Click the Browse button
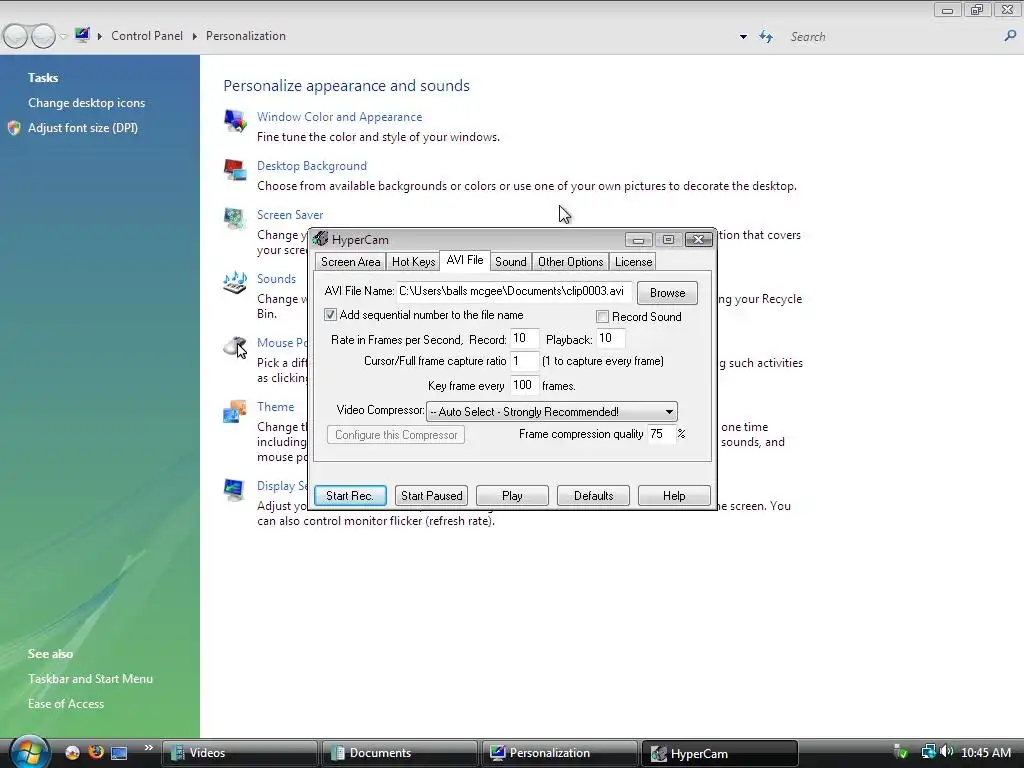Screen dimensions: 1024x768 pyautogui.click(x=667, y=293)
